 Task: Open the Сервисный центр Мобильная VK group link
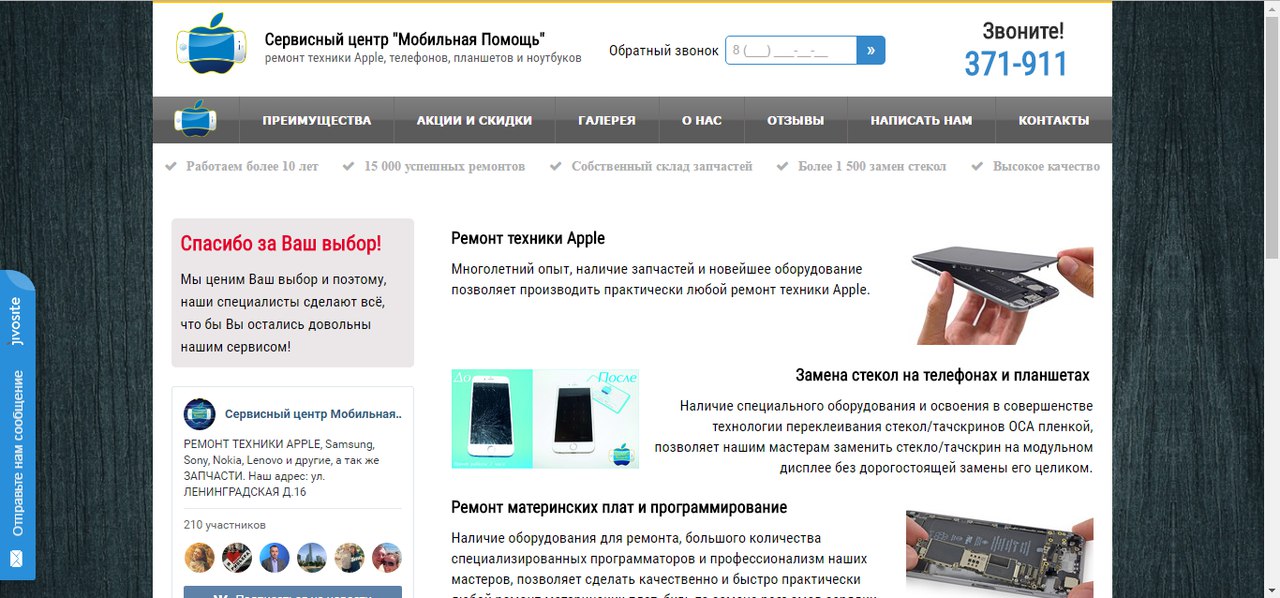tap(313, 414)
